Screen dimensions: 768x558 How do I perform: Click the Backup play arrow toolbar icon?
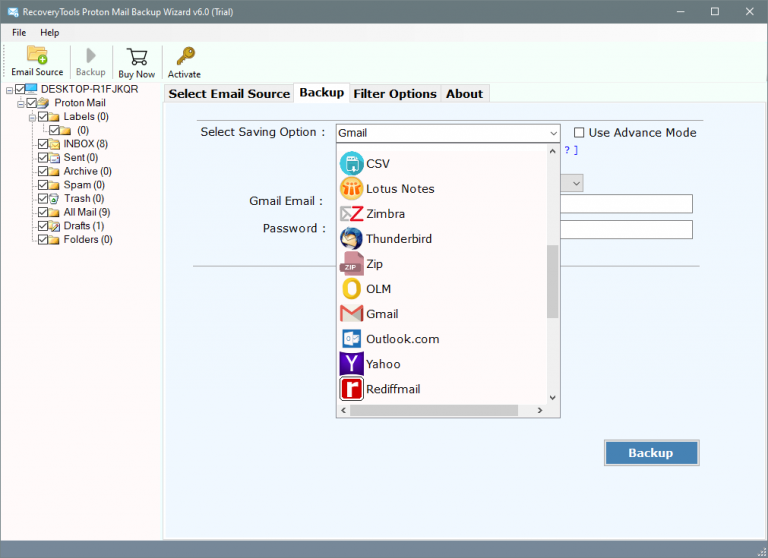pyautogui.click(x=91, y=56)
